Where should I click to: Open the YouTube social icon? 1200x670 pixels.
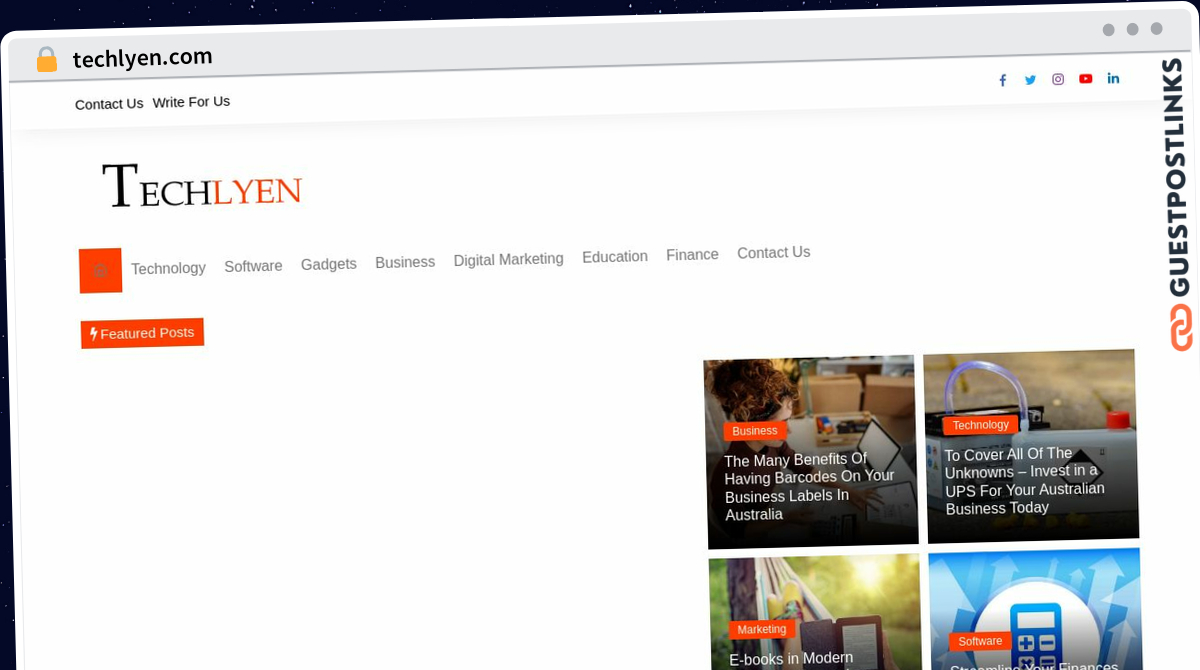pos(1086,79)
